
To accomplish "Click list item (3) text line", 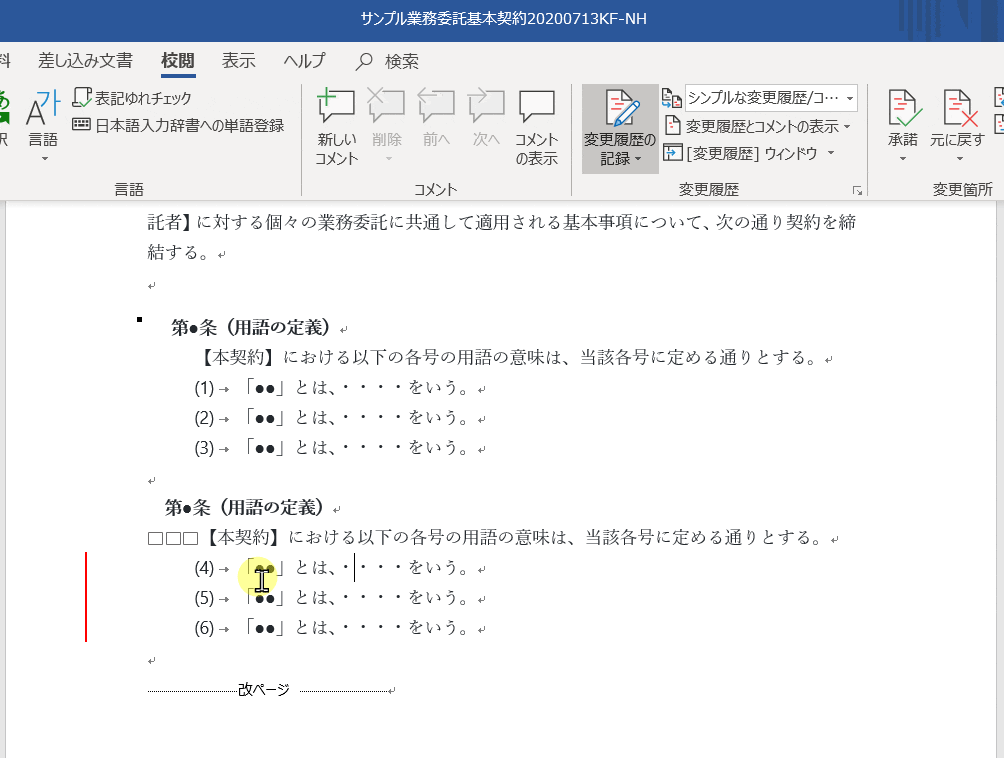I will pos(340,448).
